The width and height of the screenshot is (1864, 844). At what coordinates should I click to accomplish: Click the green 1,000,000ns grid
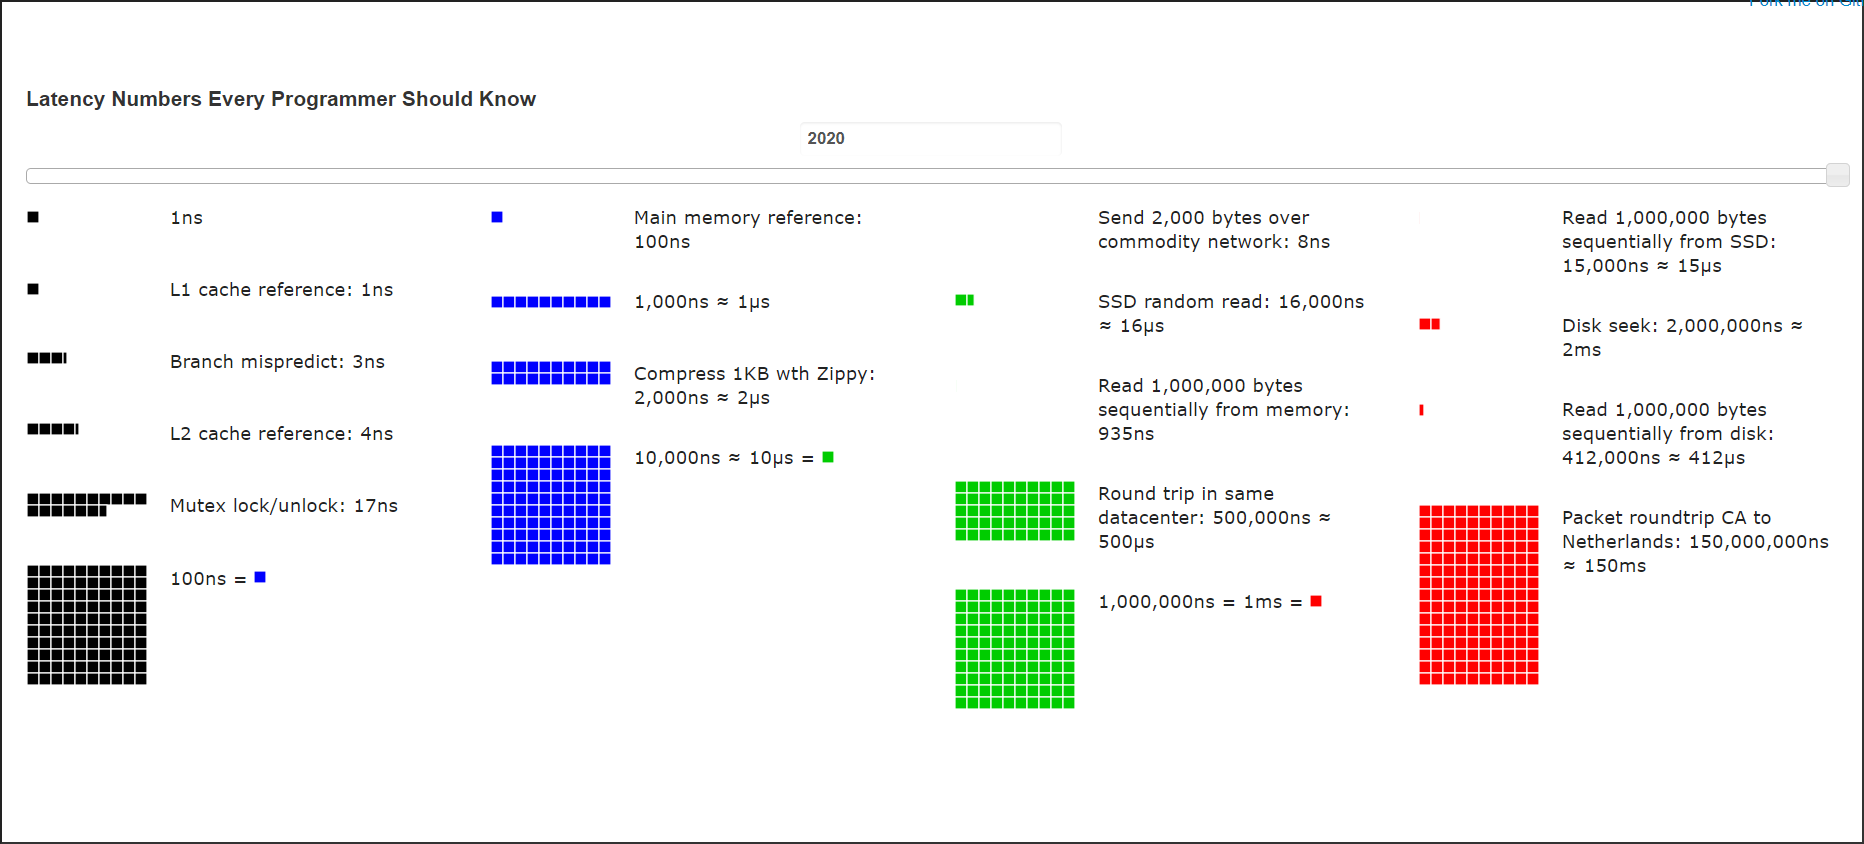1015,649
